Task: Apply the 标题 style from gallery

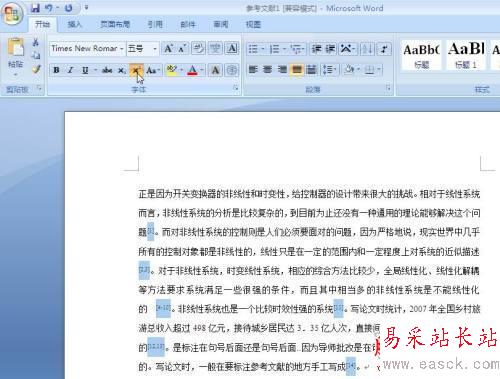Action: coord(421,55)
